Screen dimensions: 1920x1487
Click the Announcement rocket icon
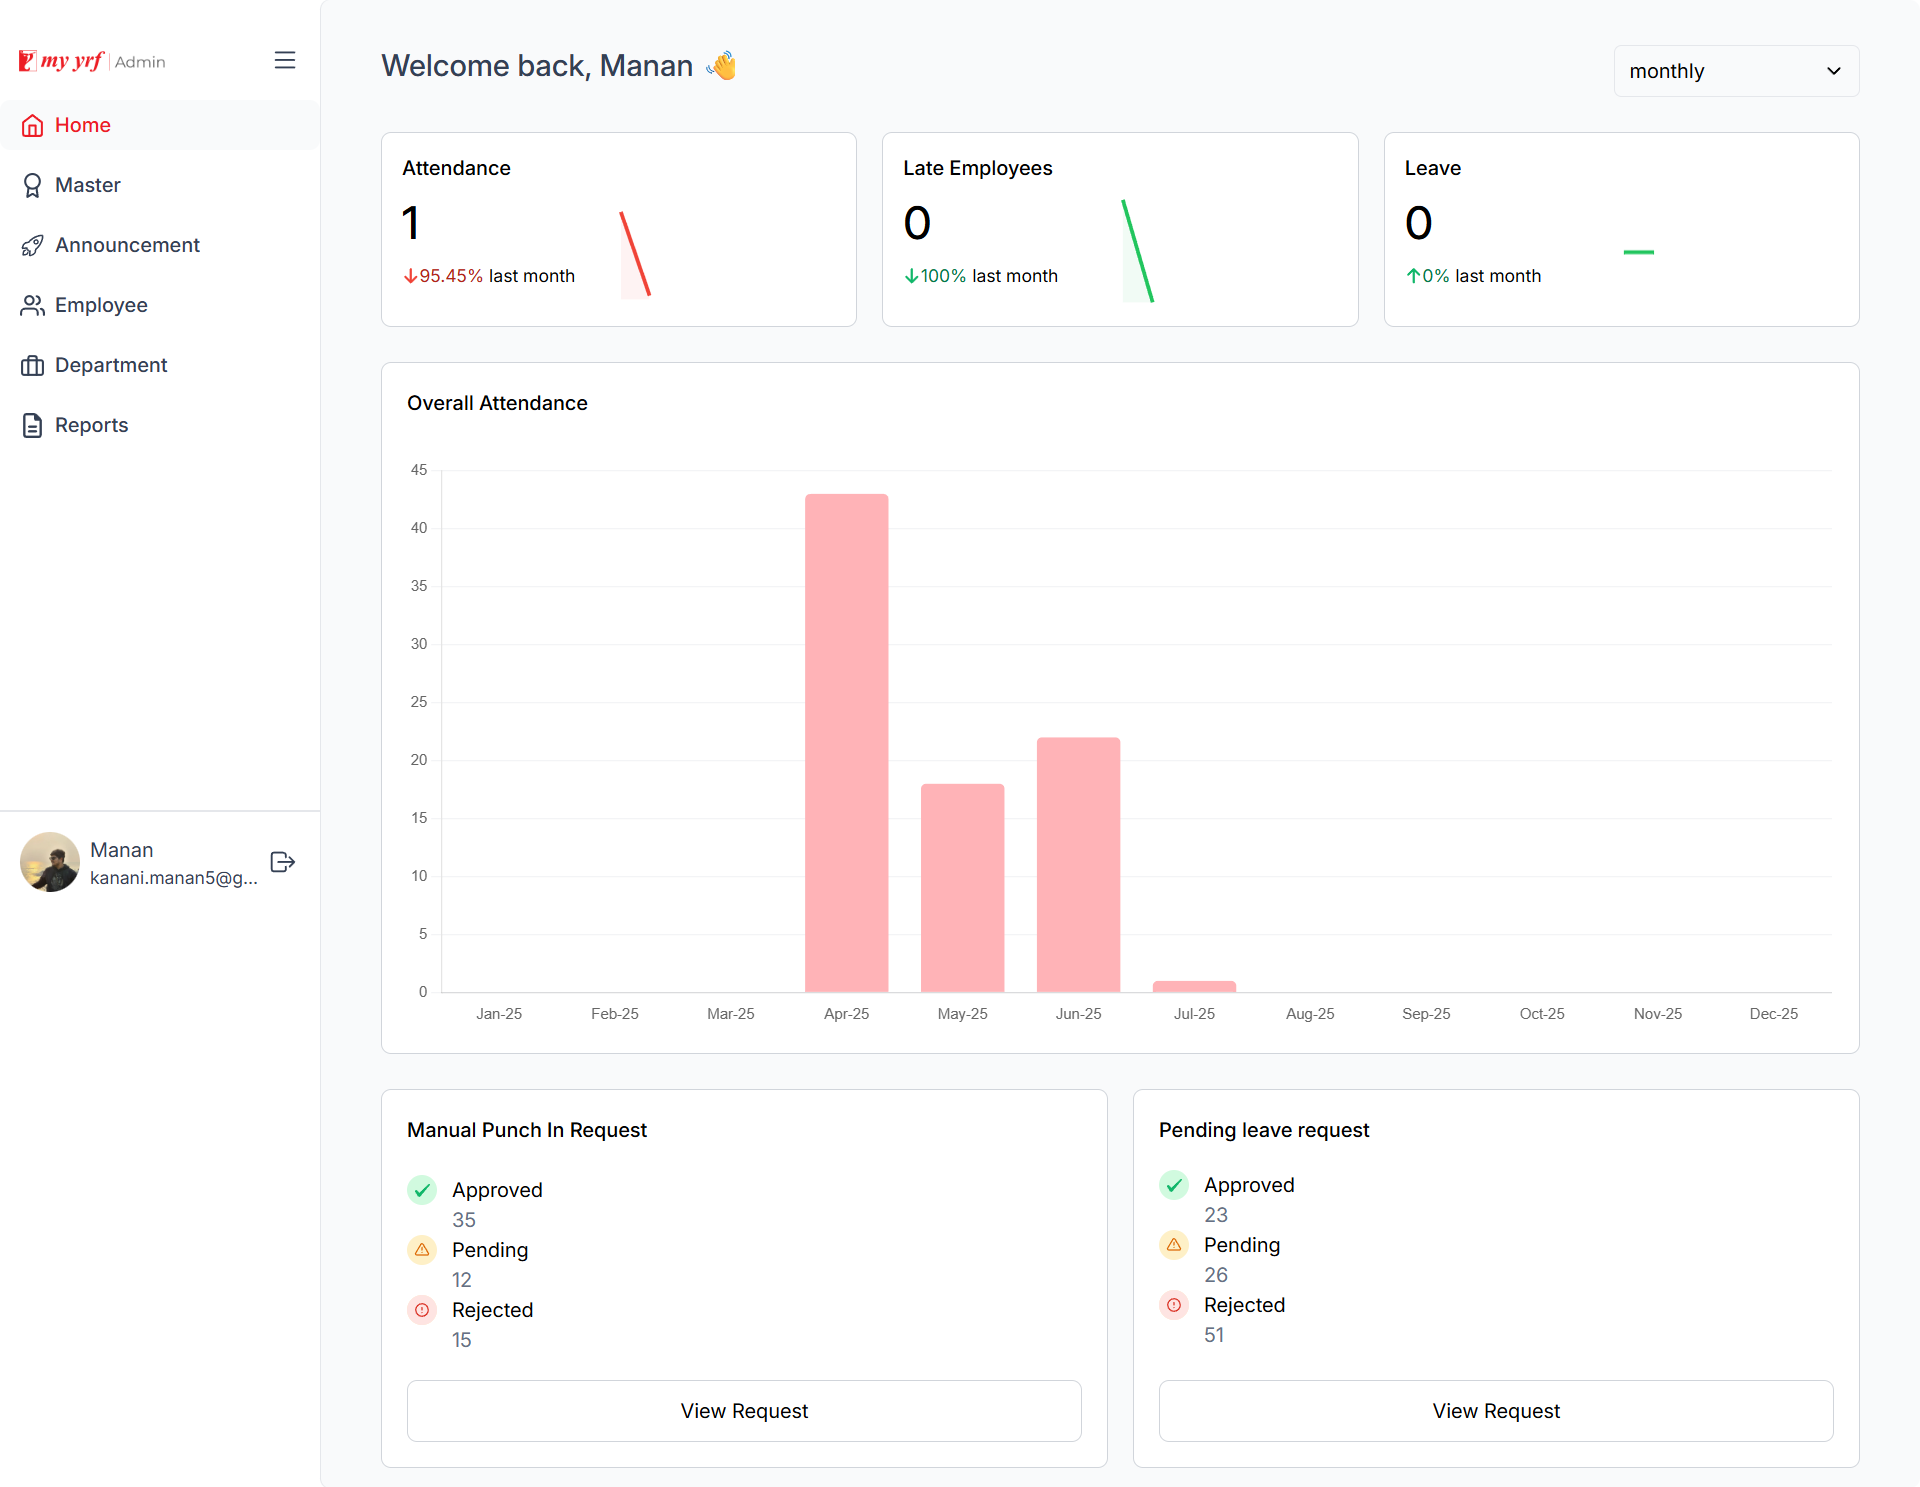(x=33, y=245)
